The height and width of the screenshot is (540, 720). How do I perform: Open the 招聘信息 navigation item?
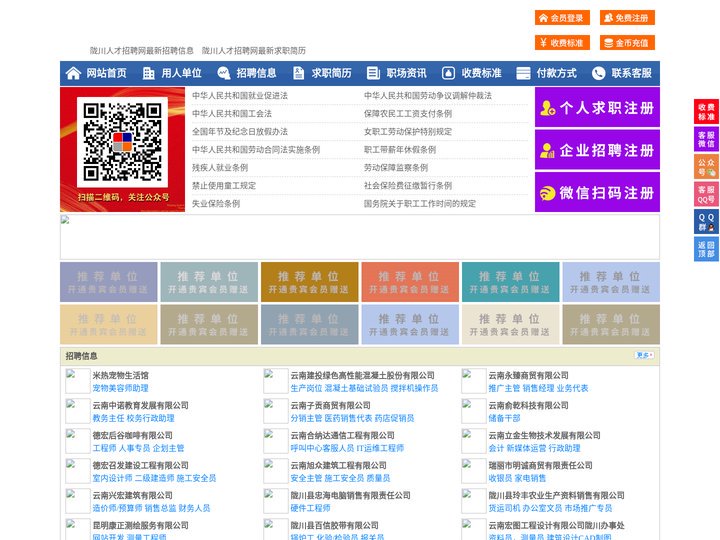[247, 73]
